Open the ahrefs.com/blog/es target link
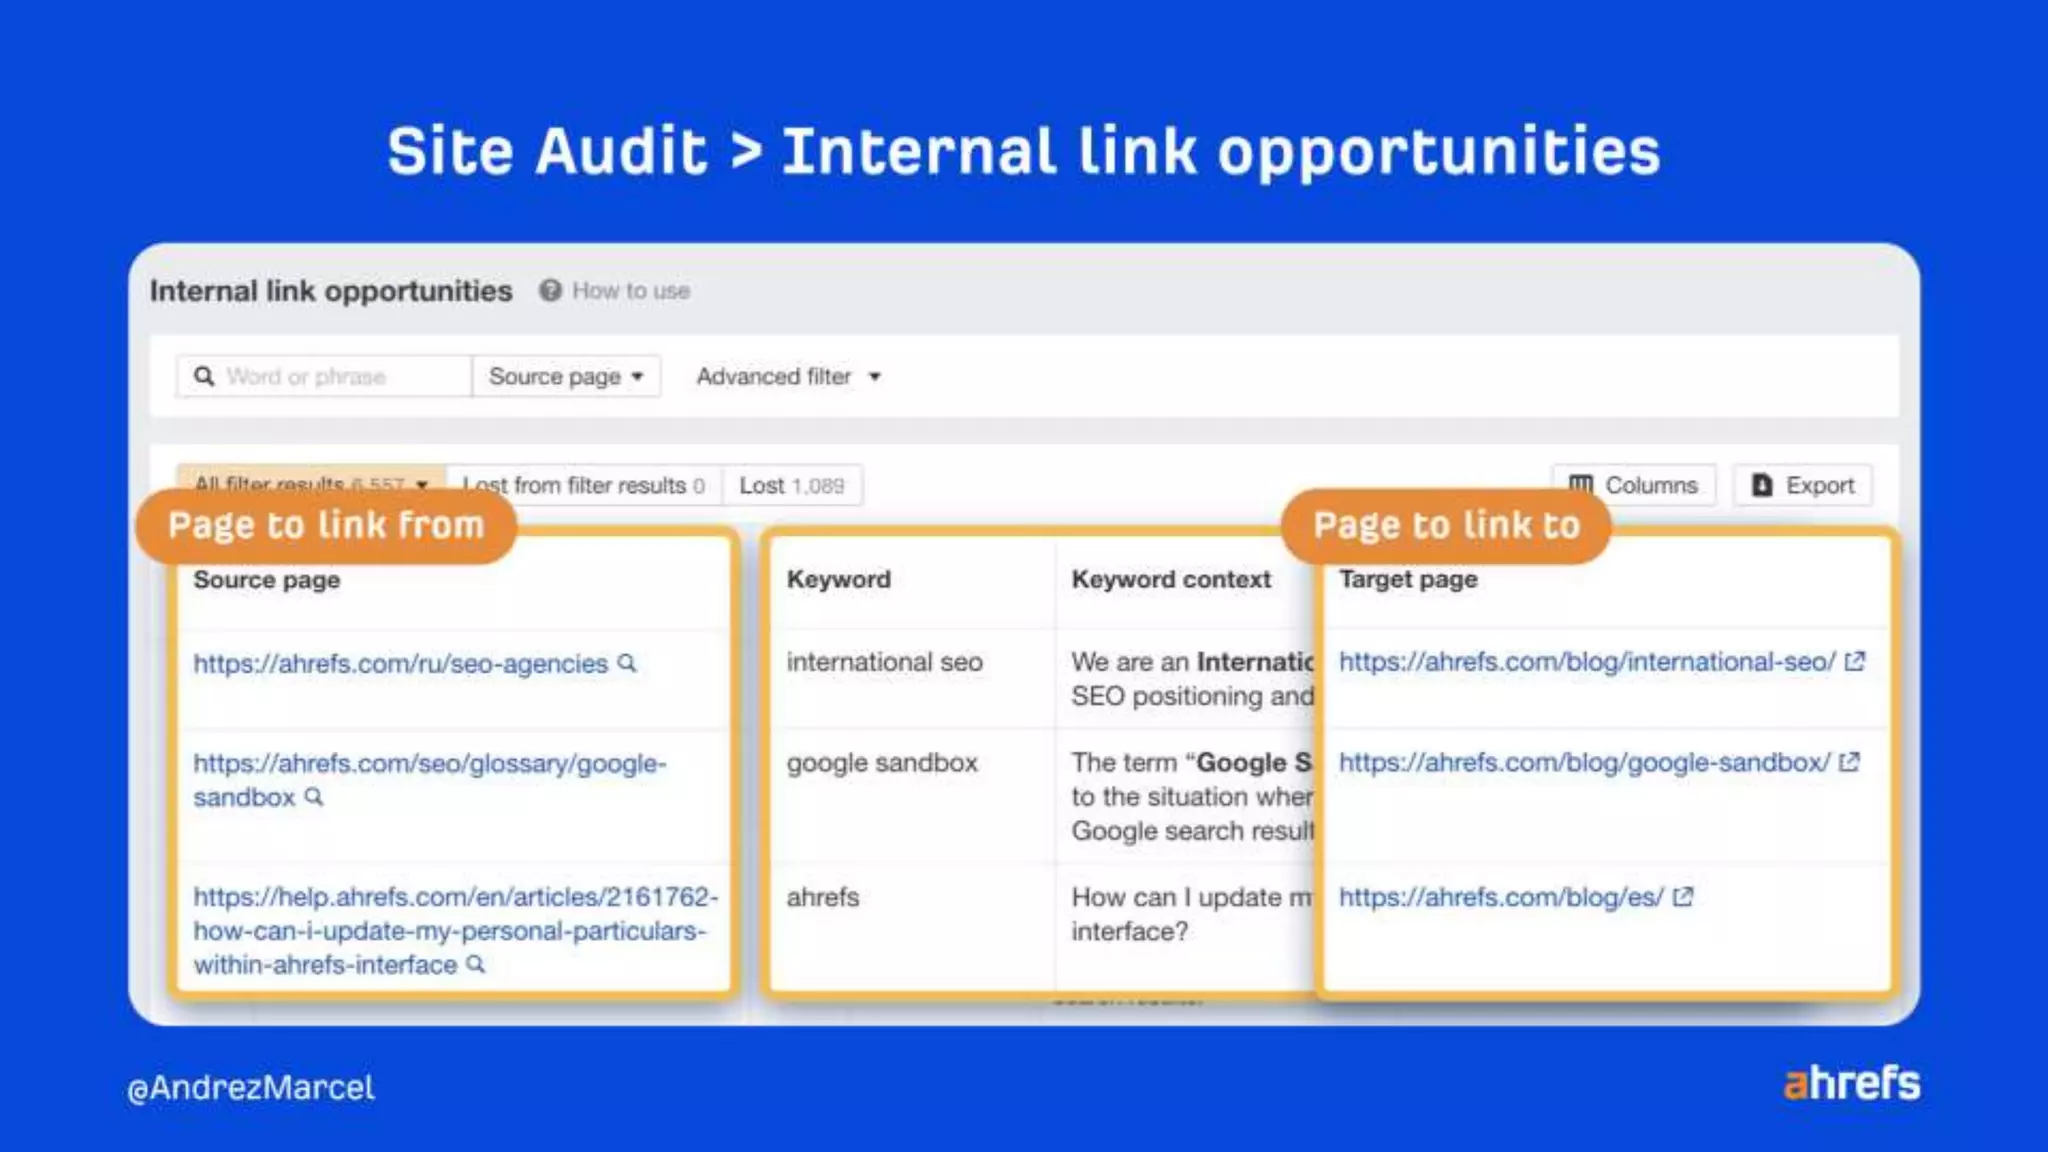 pos(1501,897)
